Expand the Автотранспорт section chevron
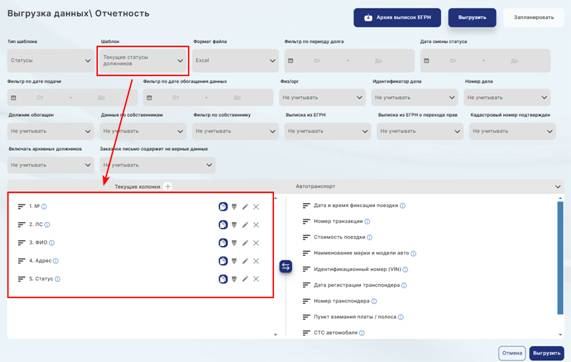The image size is (571, 362). pyautogui.click(x=558, y=187)
